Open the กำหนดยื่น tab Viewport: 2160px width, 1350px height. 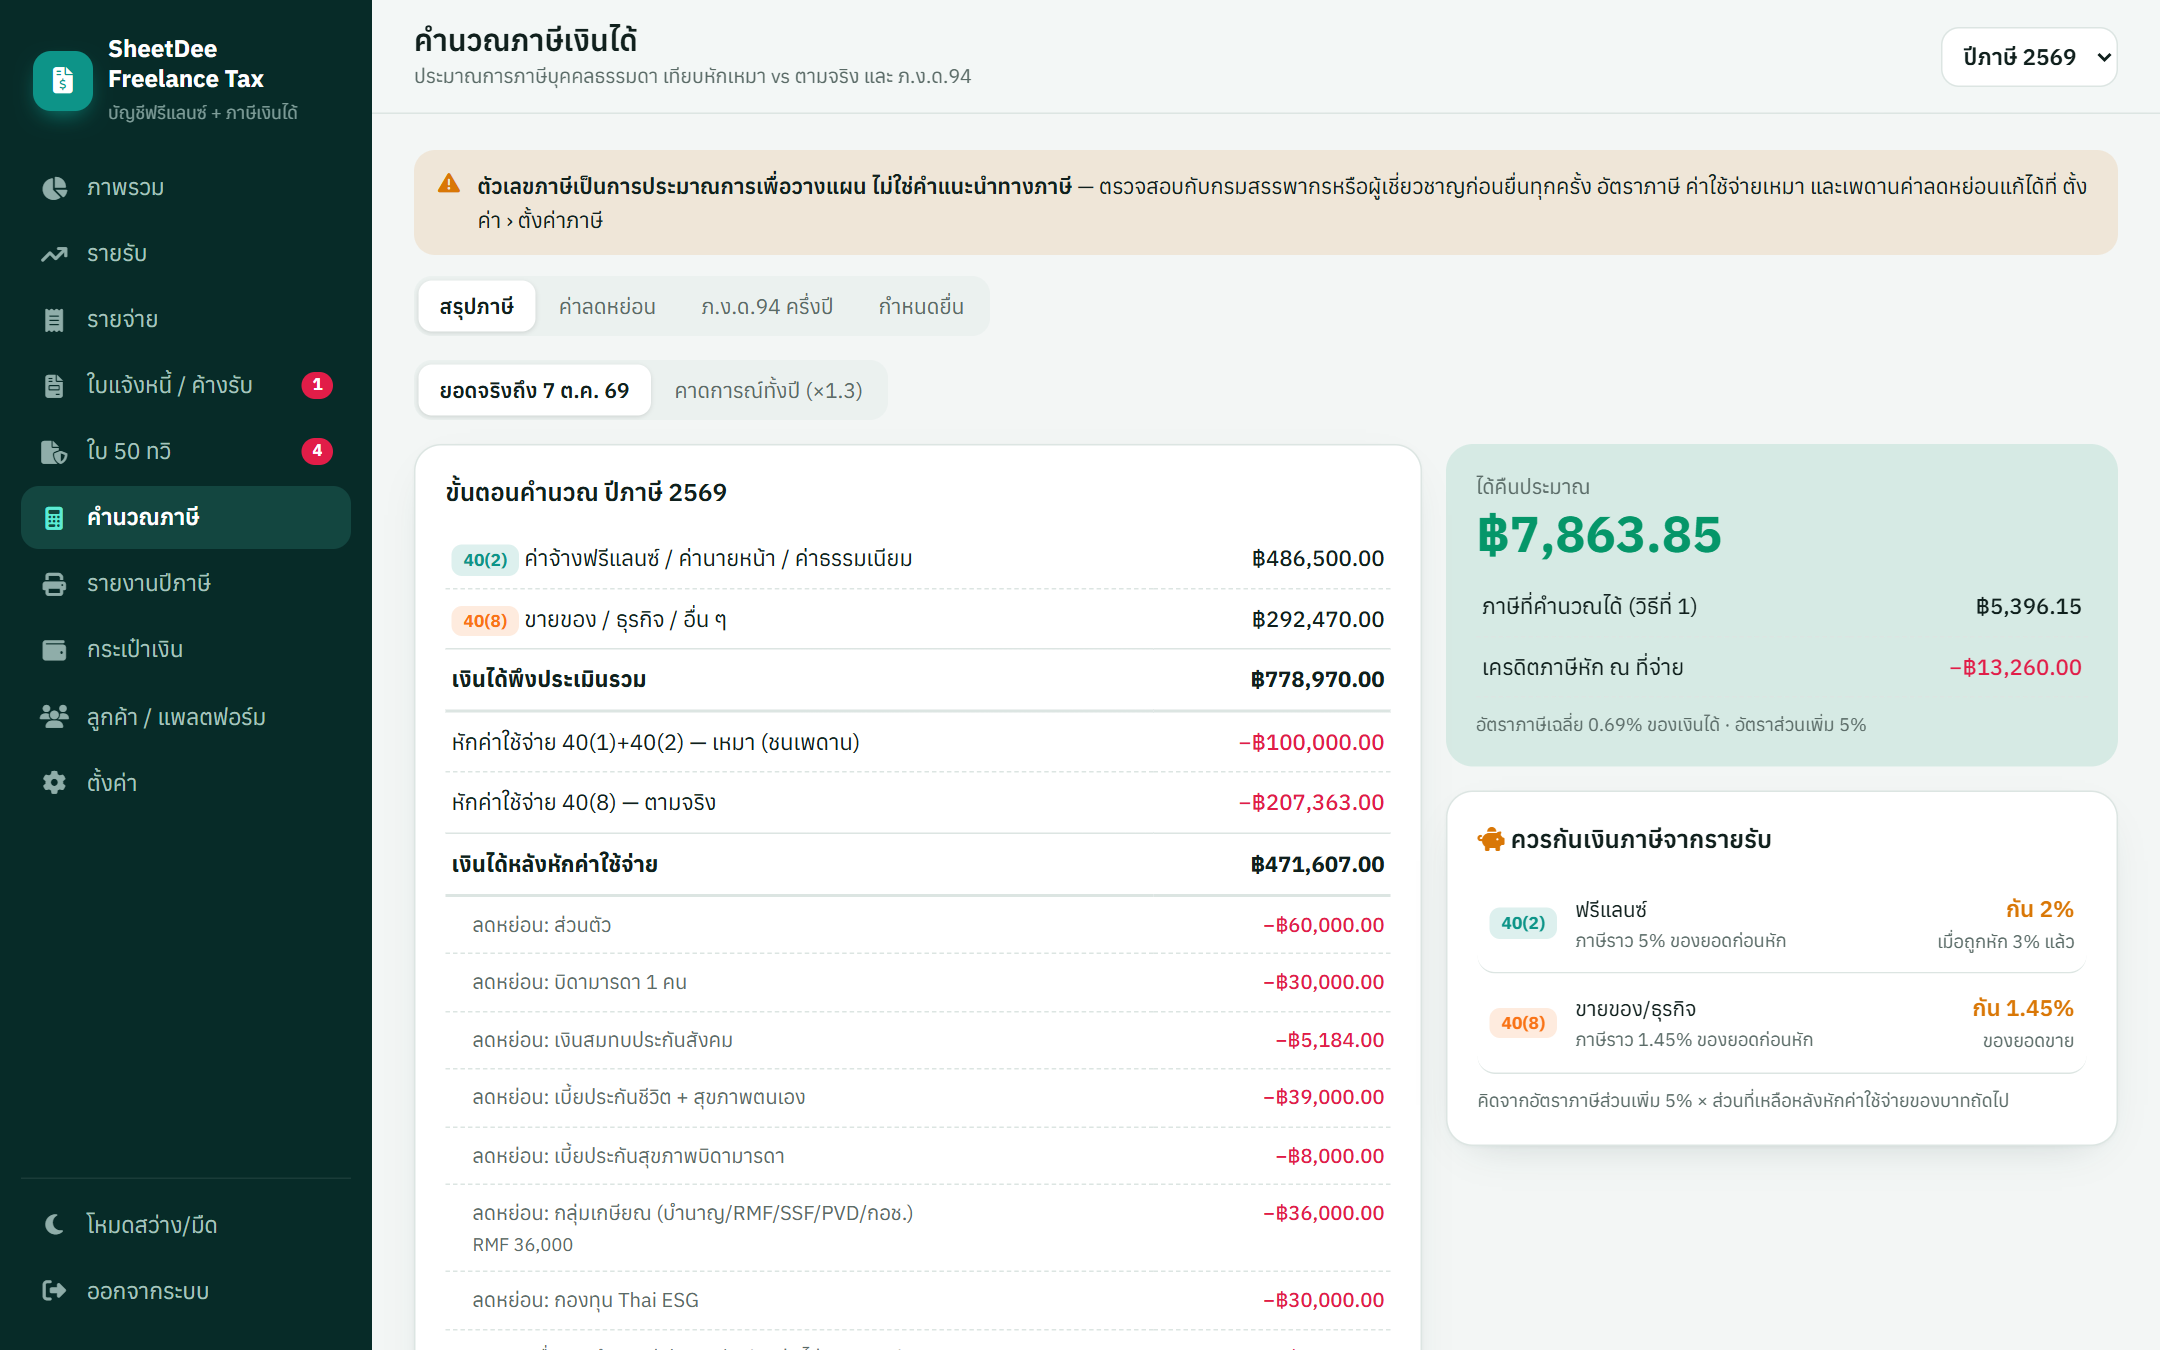pyautogui.click(x=921, y=306)
